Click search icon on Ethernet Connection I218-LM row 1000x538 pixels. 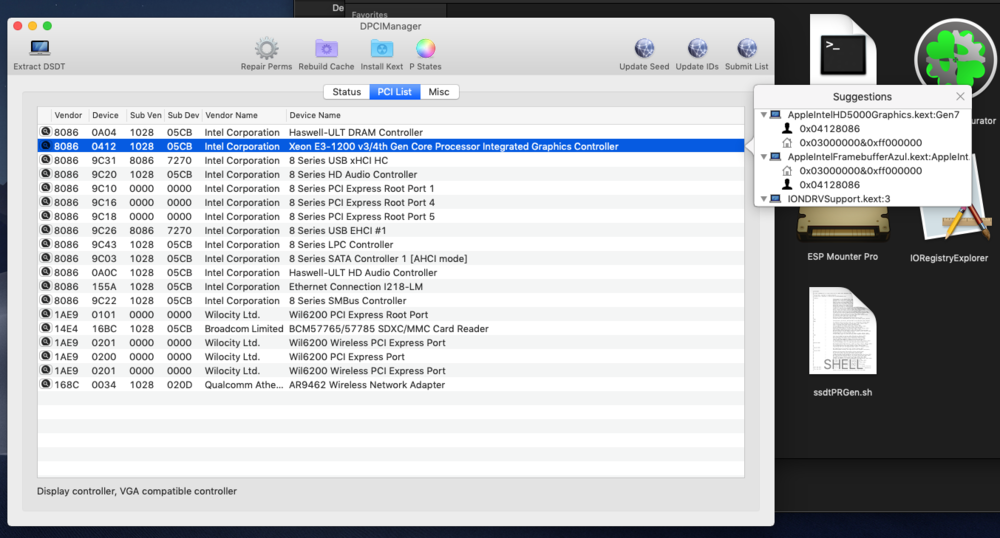click(45, 286)
